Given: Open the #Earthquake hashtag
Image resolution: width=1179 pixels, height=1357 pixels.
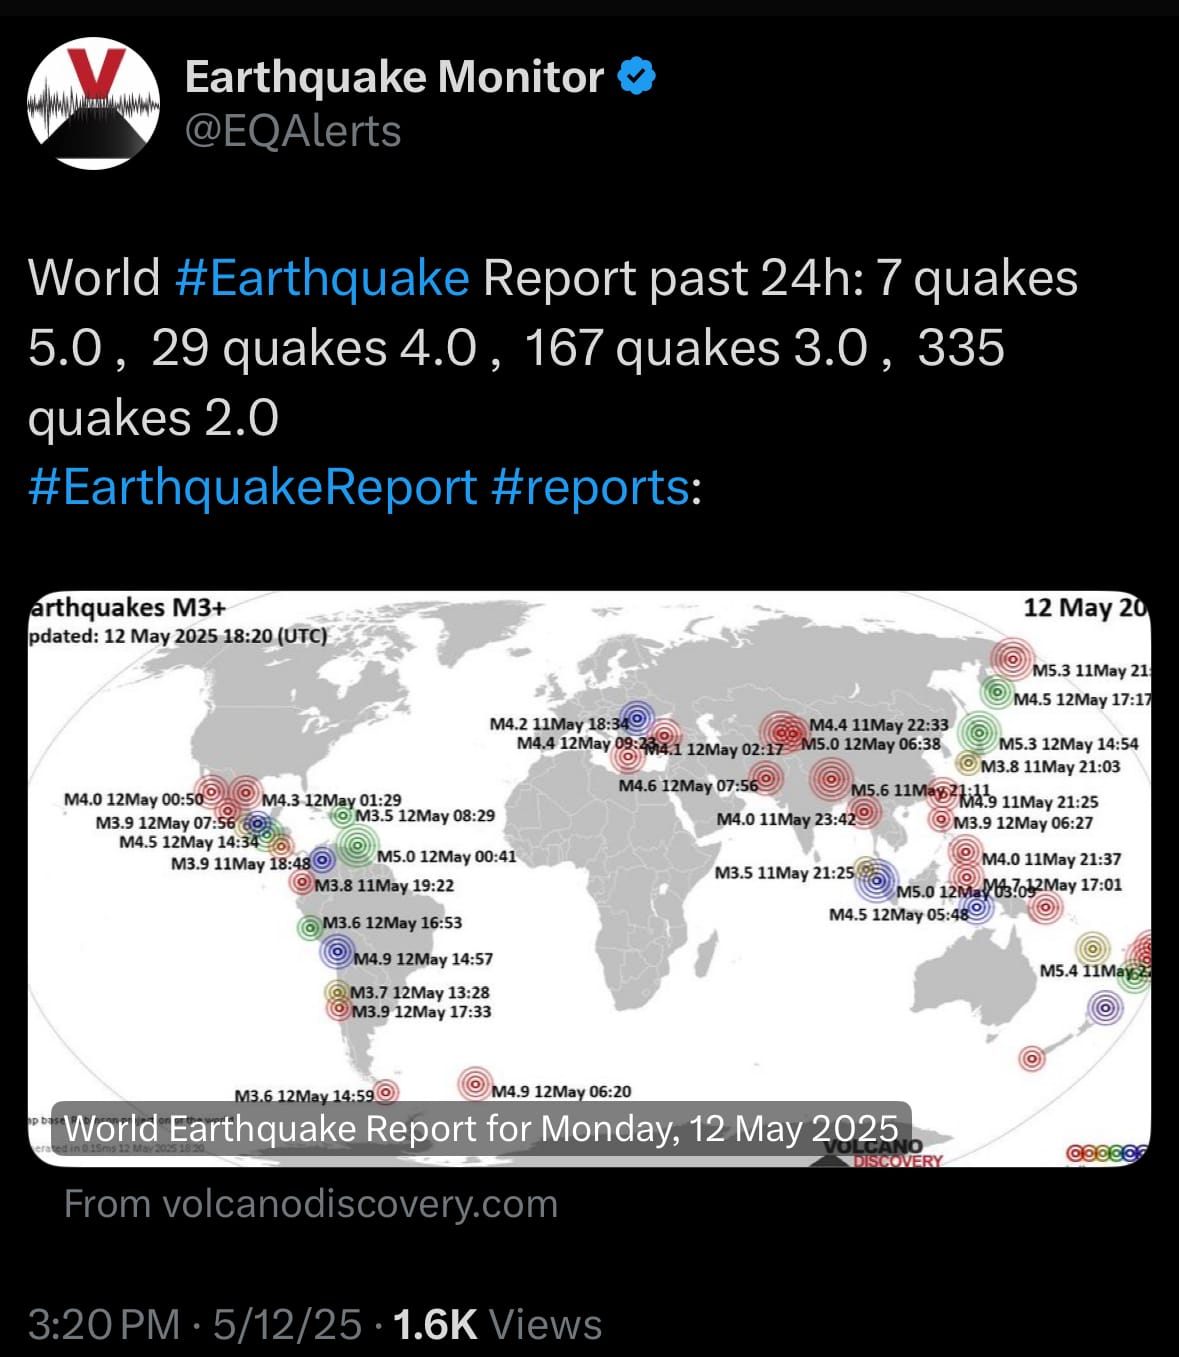Looking at the screenshot, I should [x=321, y=277].
